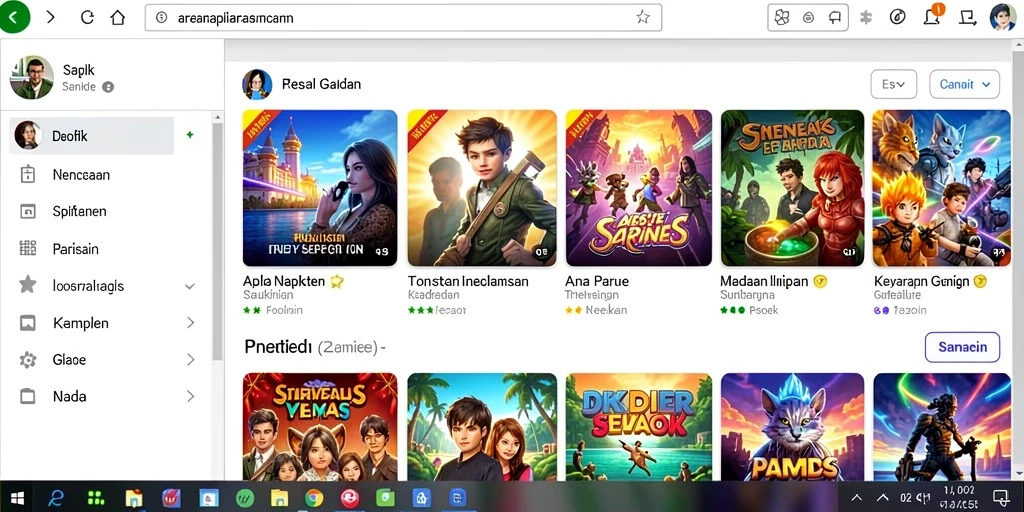
Task: Click the site info icon in address bar
Action: pyautogui.click(x=162, y=18)
